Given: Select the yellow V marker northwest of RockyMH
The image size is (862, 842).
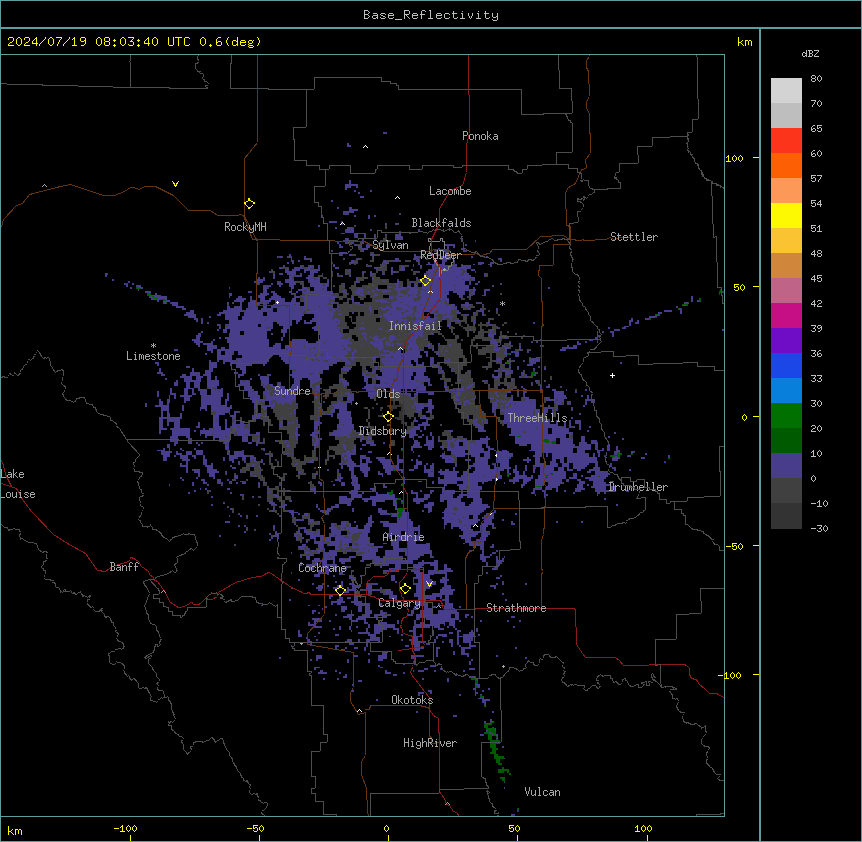Looking at the screenshot, I should (175, 184).
